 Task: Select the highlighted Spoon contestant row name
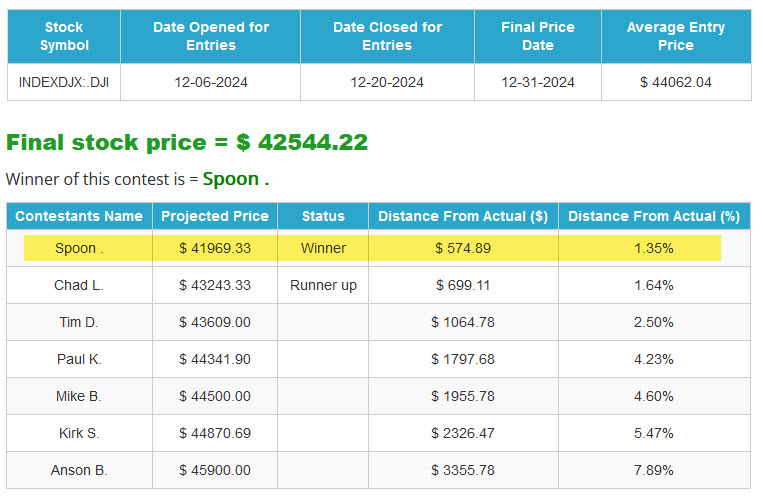pos(79,249)
